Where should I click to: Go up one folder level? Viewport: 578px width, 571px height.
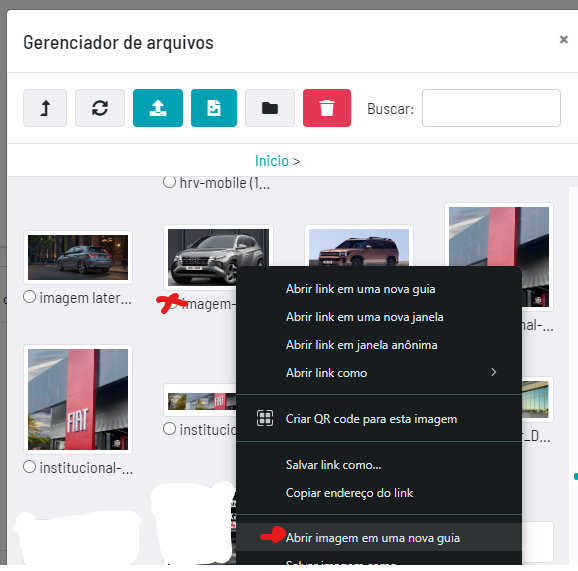click(x=45, y=108)
